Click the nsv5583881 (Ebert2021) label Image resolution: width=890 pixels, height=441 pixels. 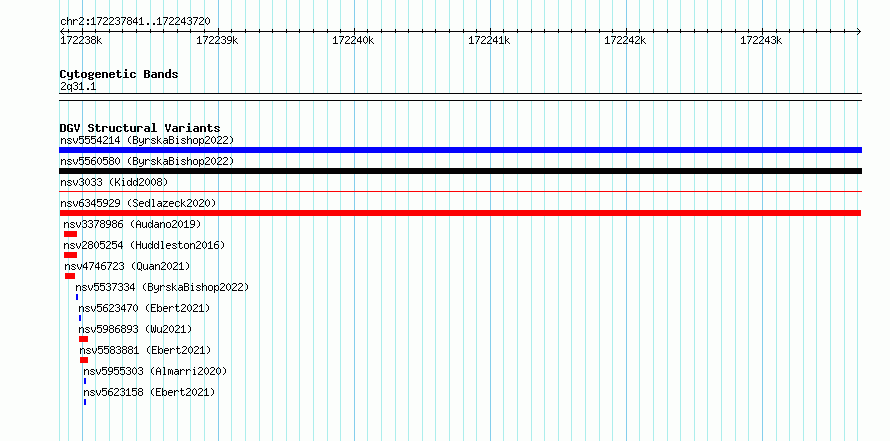point(145,350)
